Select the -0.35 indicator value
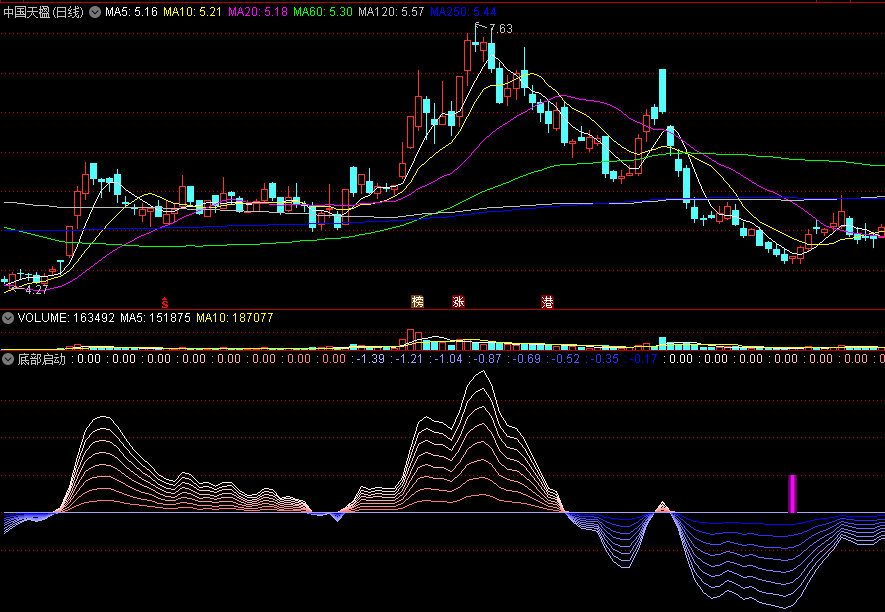This screenshot has width=885, height=612. (x=604, y=359)
